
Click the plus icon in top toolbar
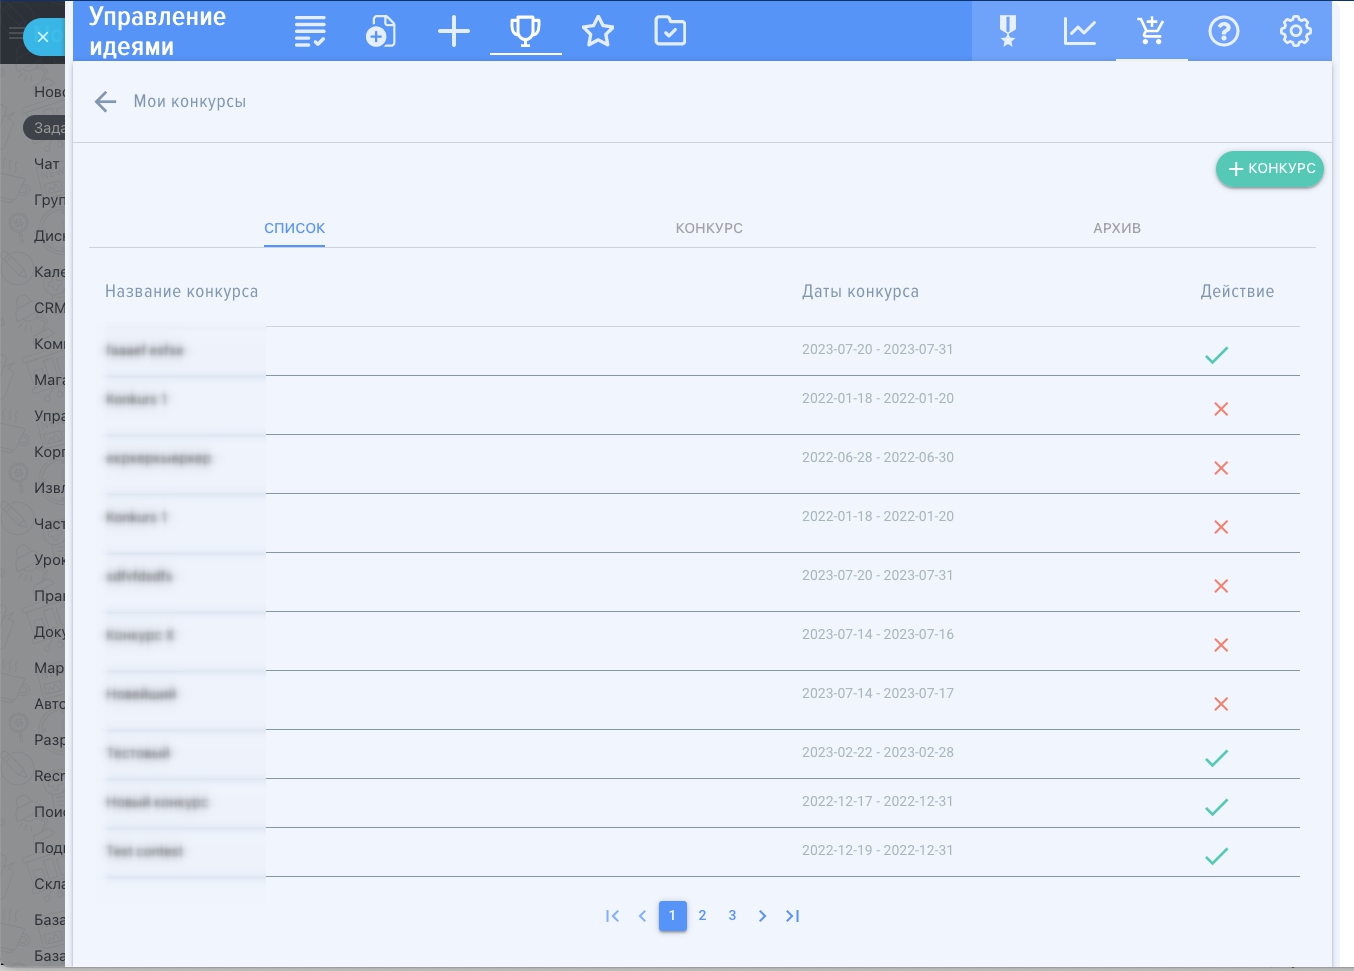click(x=453, y=32)
